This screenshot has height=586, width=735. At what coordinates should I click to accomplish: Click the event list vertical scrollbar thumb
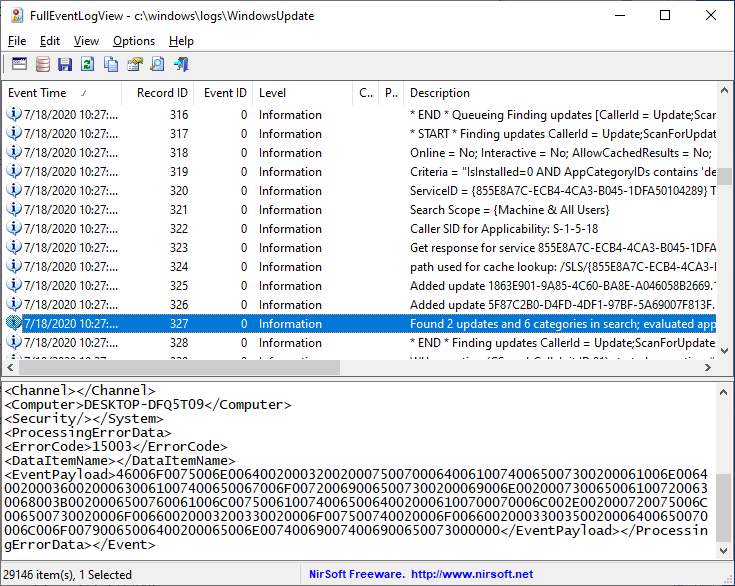724,176
